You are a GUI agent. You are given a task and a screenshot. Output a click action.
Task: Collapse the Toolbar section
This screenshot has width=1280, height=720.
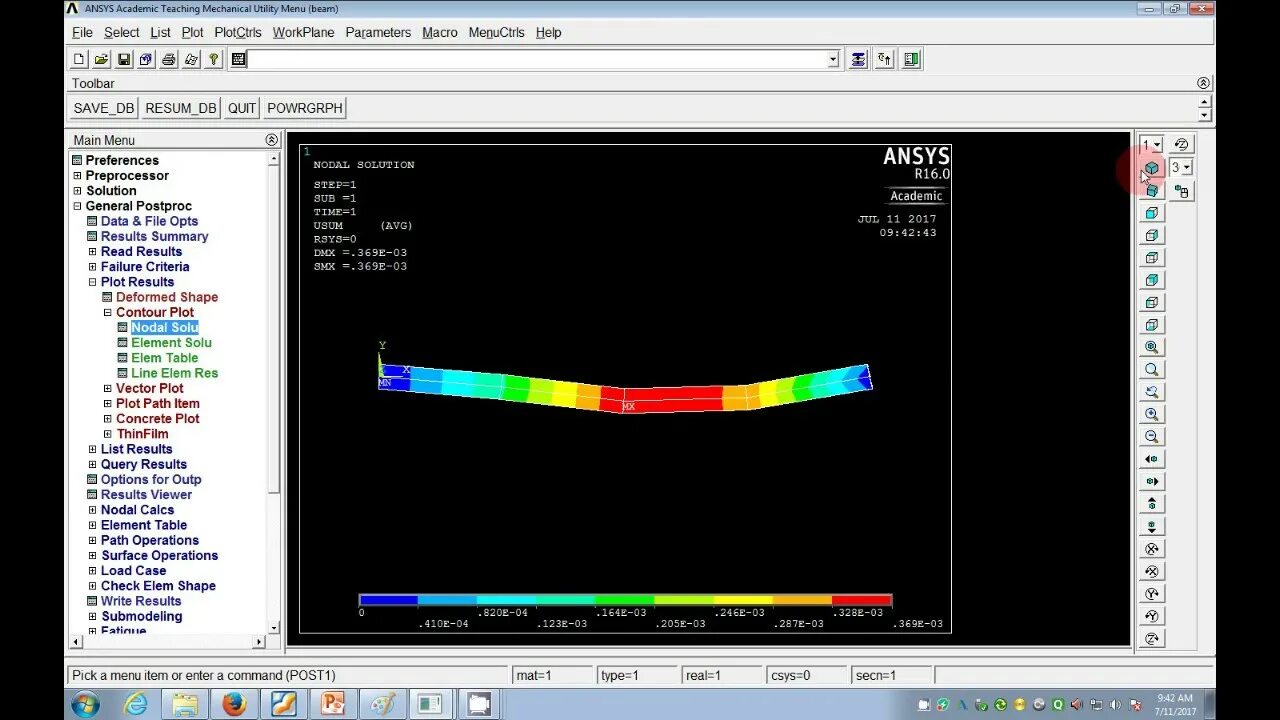[x=1203, y=83]
